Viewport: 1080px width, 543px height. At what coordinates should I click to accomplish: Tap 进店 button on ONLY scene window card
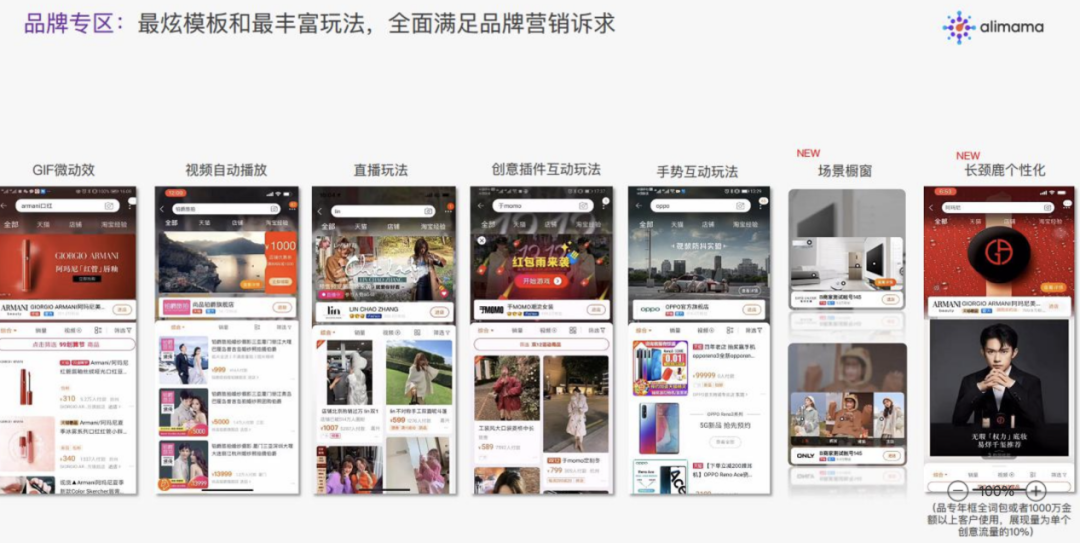[892, 455]
